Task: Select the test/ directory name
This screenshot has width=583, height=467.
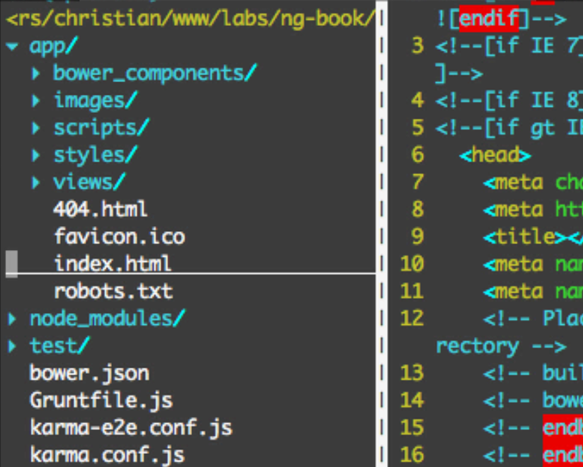Action: coord(60,346)
